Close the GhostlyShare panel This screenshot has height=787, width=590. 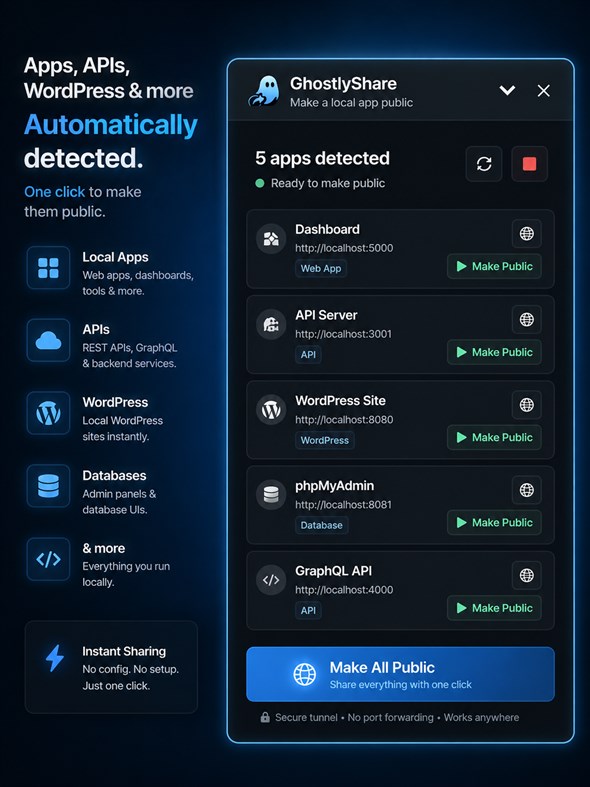coord(543,90)
